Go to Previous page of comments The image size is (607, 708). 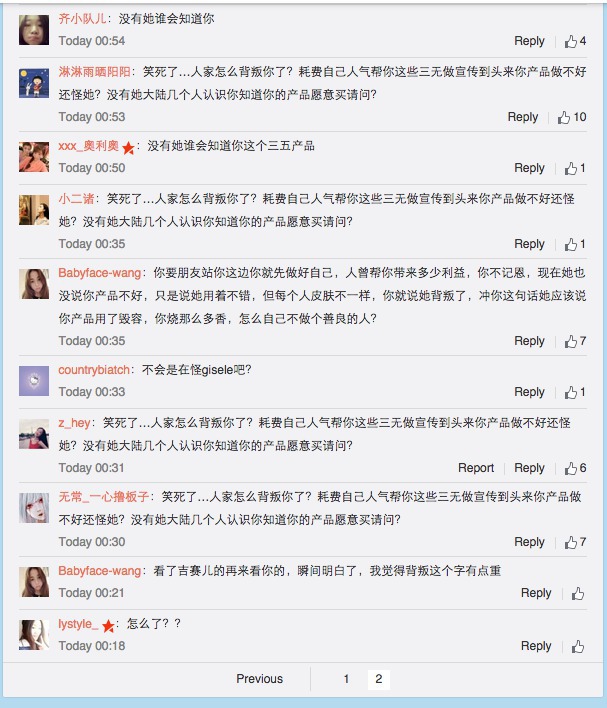pyautogui.click(x=260, y=679)
